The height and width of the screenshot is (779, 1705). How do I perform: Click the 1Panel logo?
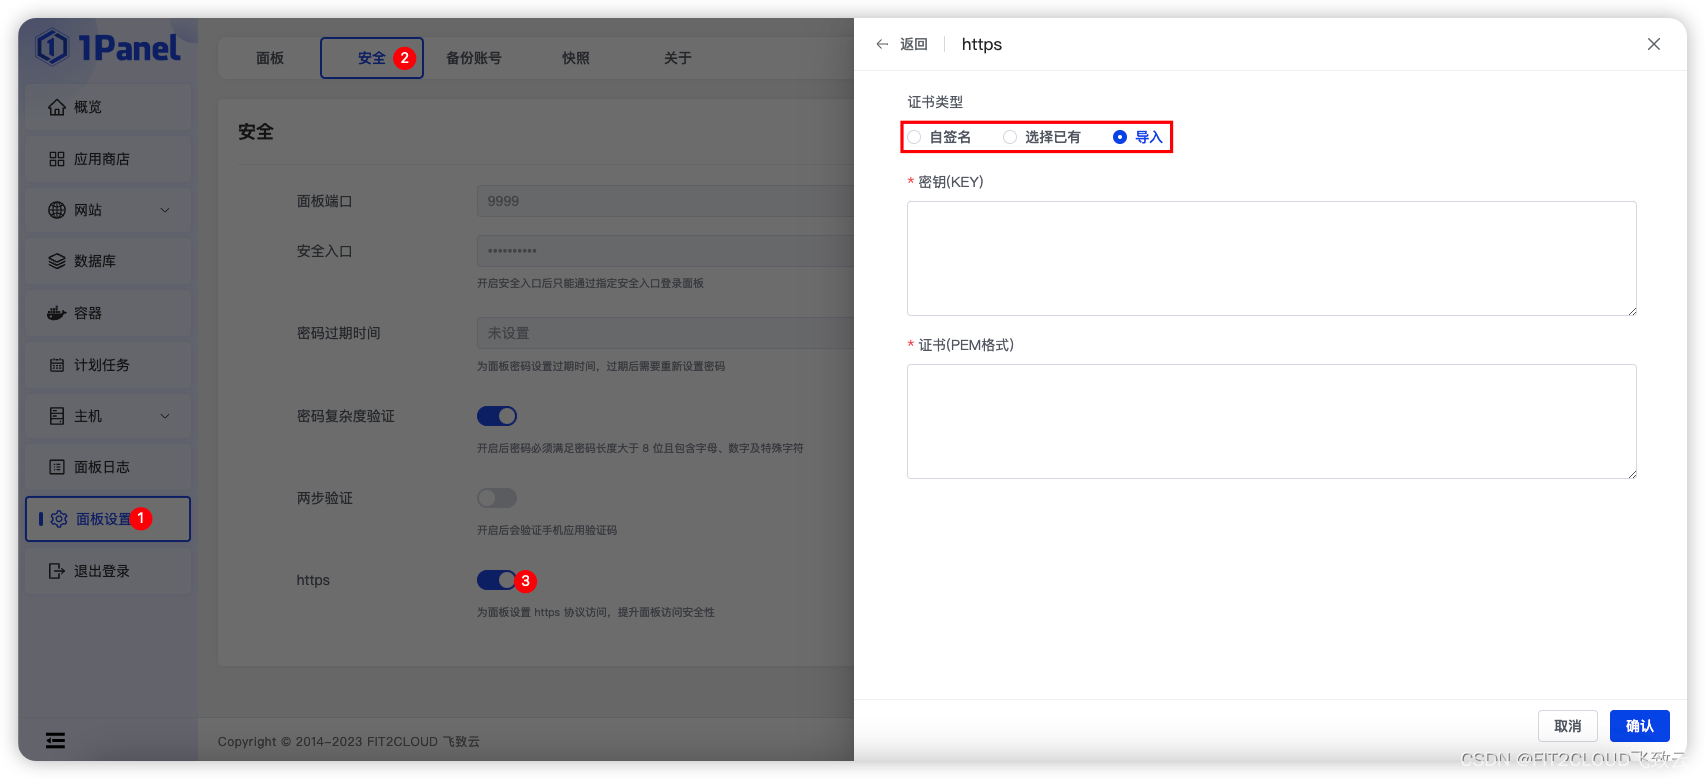[108, 47]
